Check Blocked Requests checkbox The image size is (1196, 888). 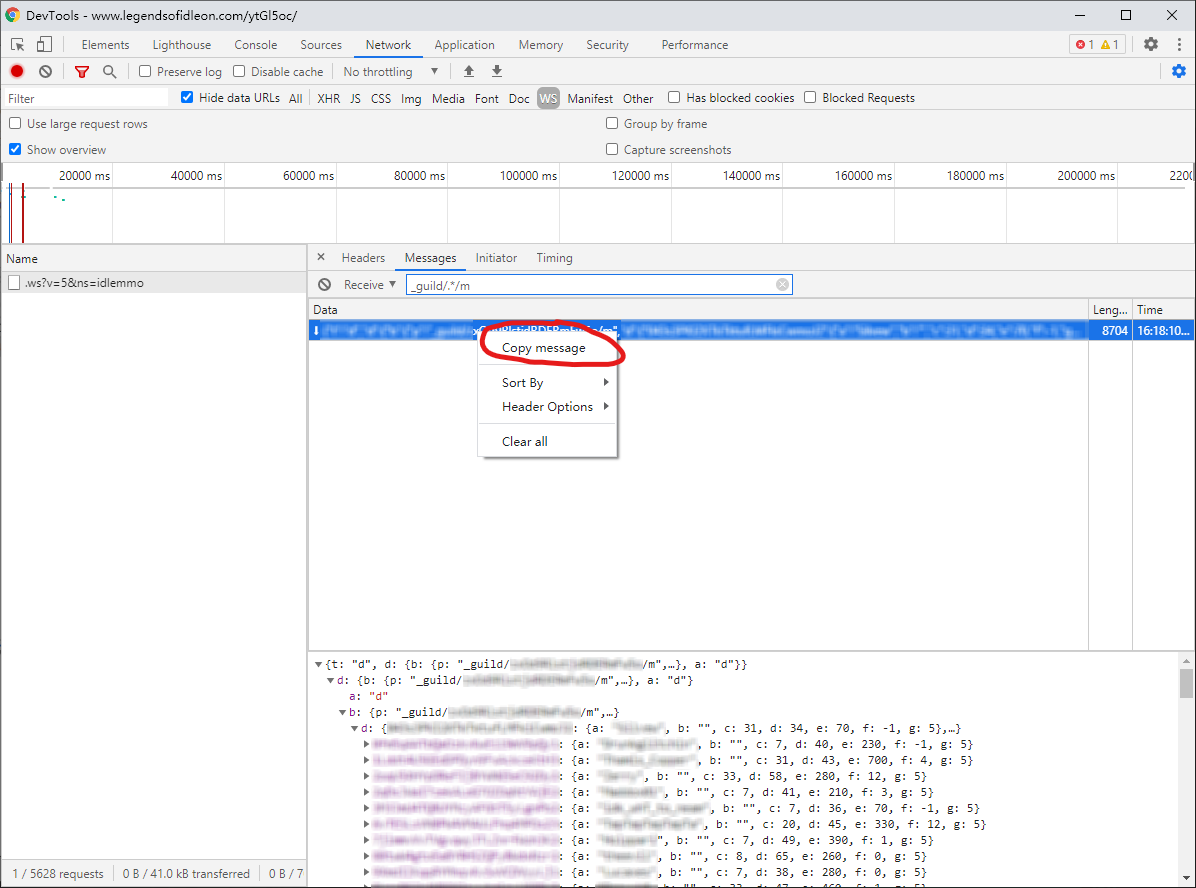click(x=810, y=97)
